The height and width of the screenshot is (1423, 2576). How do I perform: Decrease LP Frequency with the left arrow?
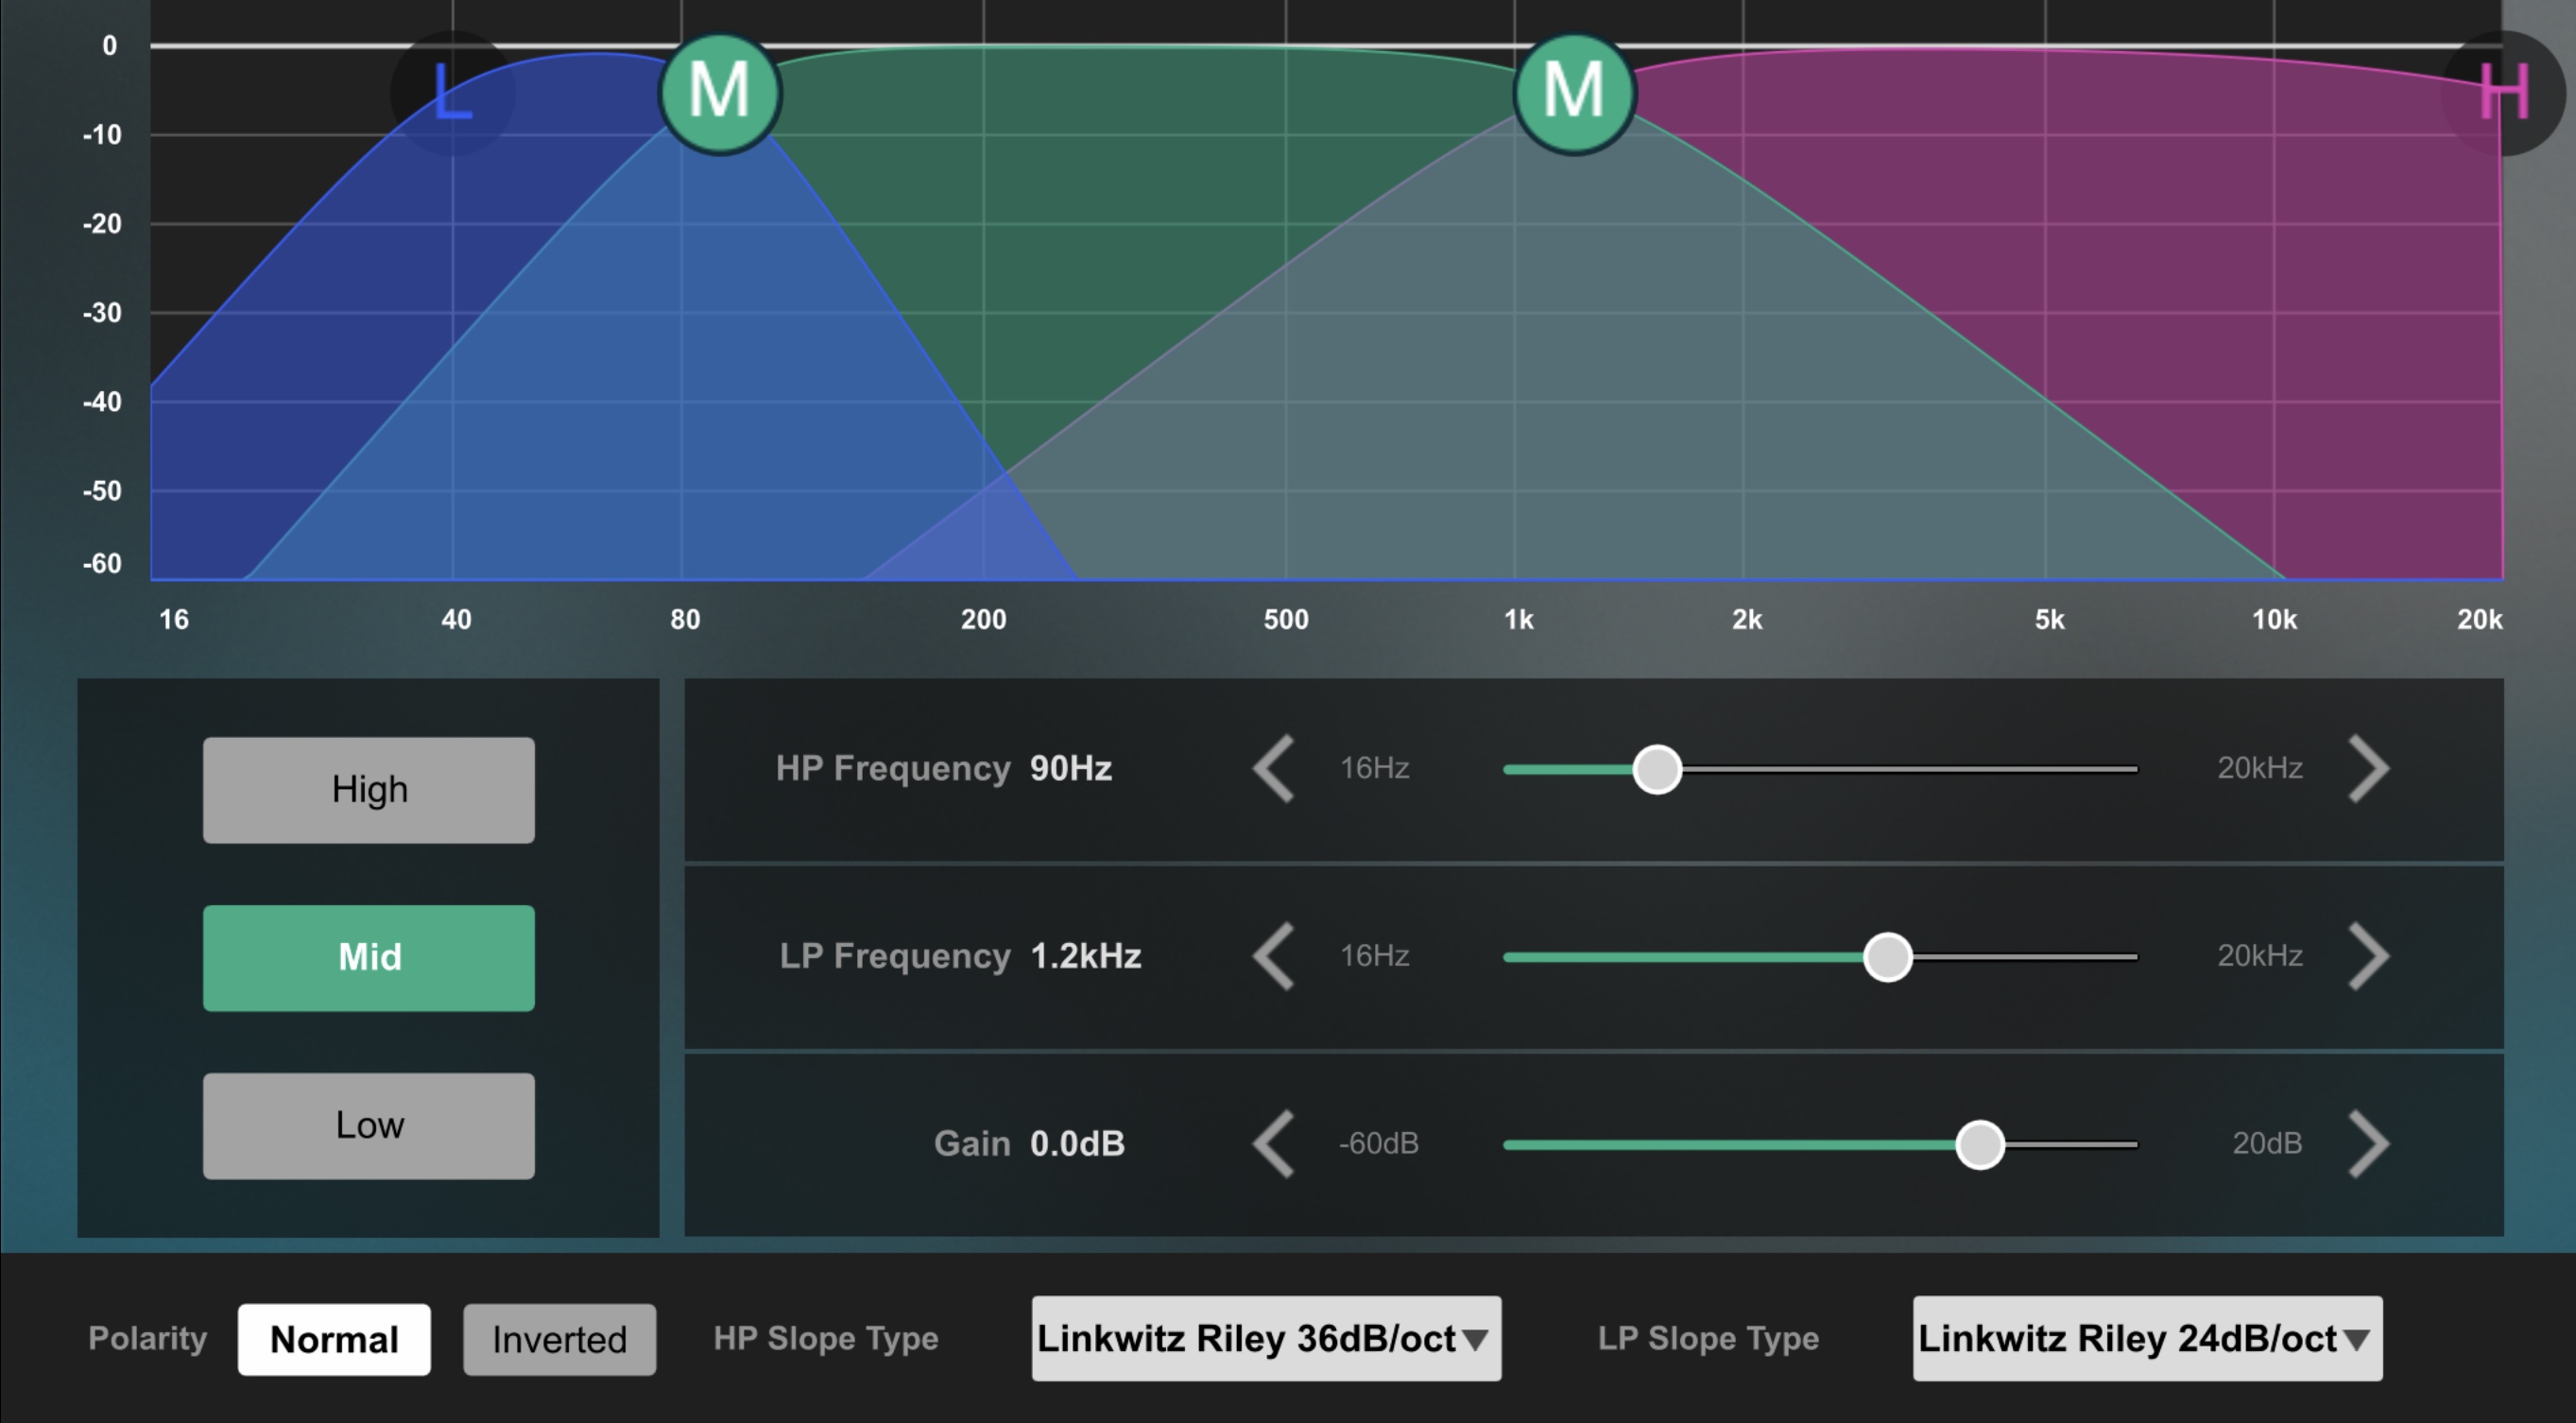point(1274,956)
